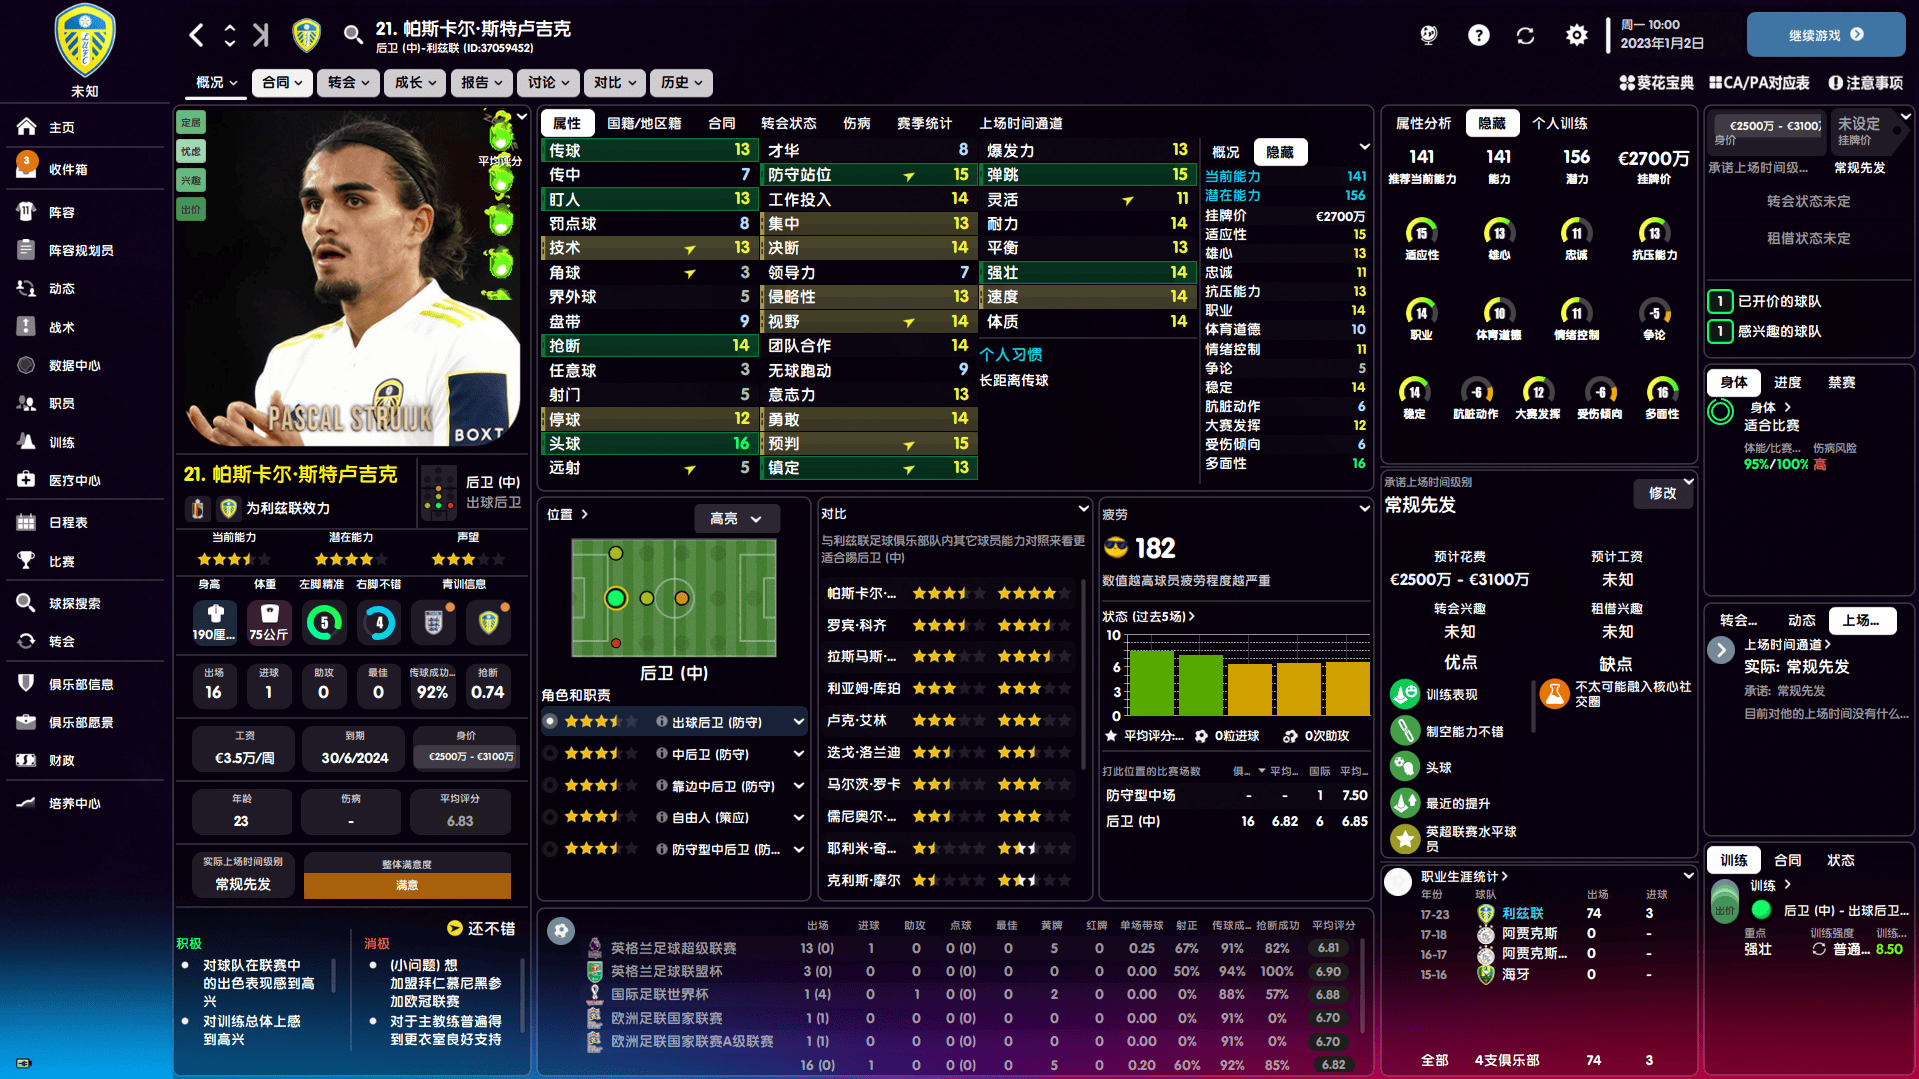Skip to next player arrow icon

(261, 35)
